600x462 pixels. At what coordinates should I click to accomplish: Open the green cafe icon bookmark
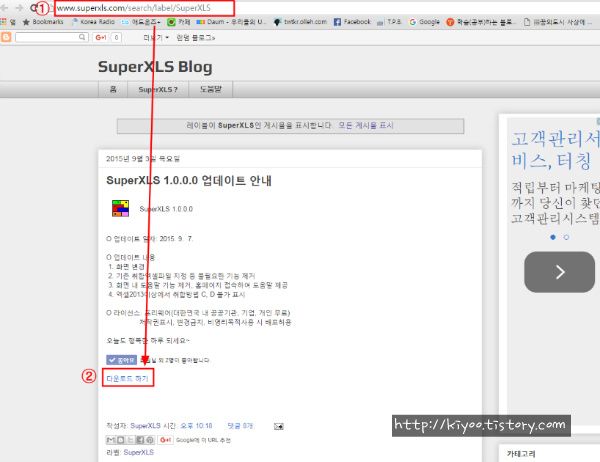tap(179, 22)
